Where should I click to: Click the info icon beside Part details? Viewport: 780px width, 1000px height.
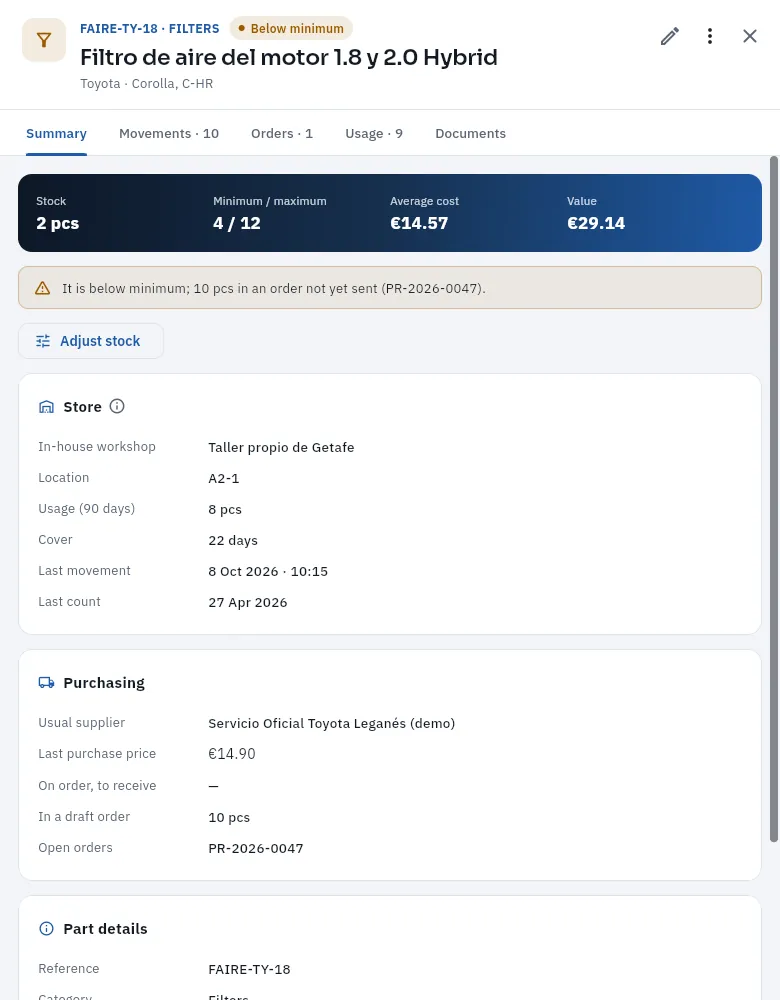47,929
